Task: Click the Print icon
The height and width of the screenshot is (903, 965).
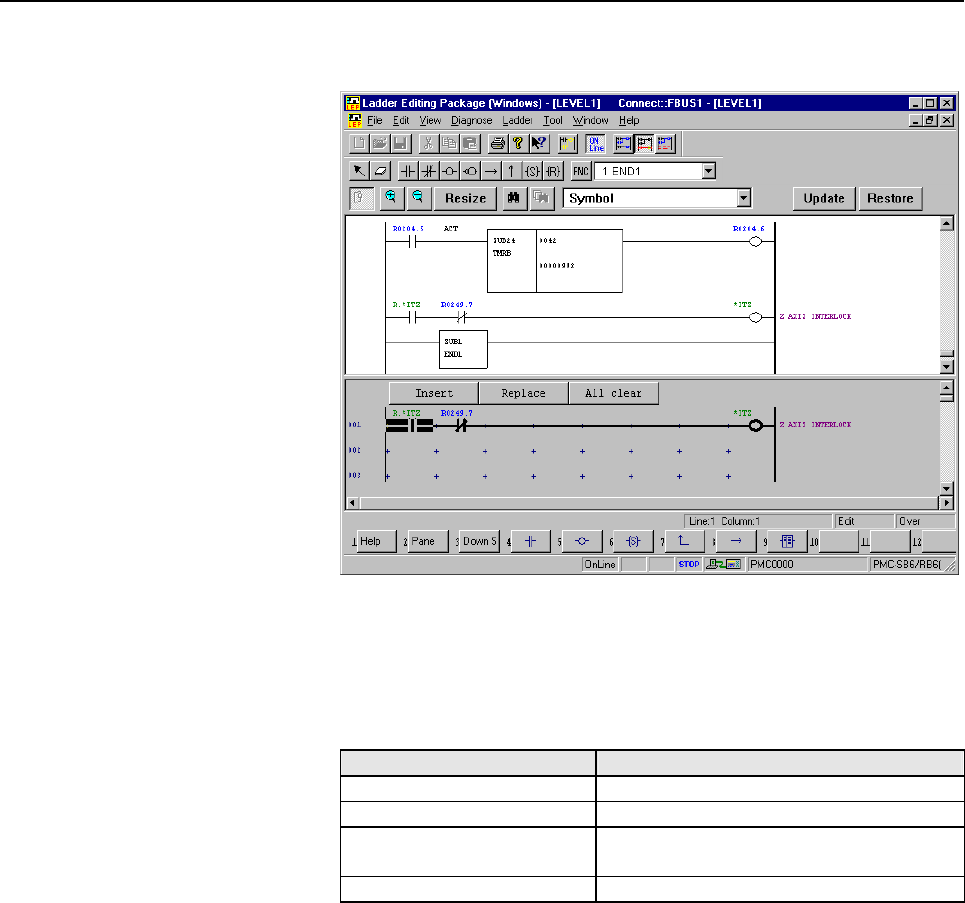Action: click(497, 143)
